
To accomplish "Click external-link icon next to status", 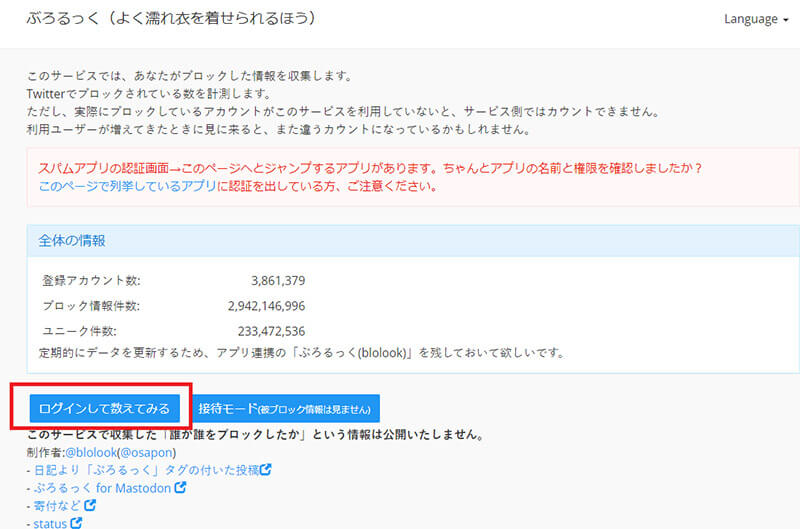I will (76, 523).
